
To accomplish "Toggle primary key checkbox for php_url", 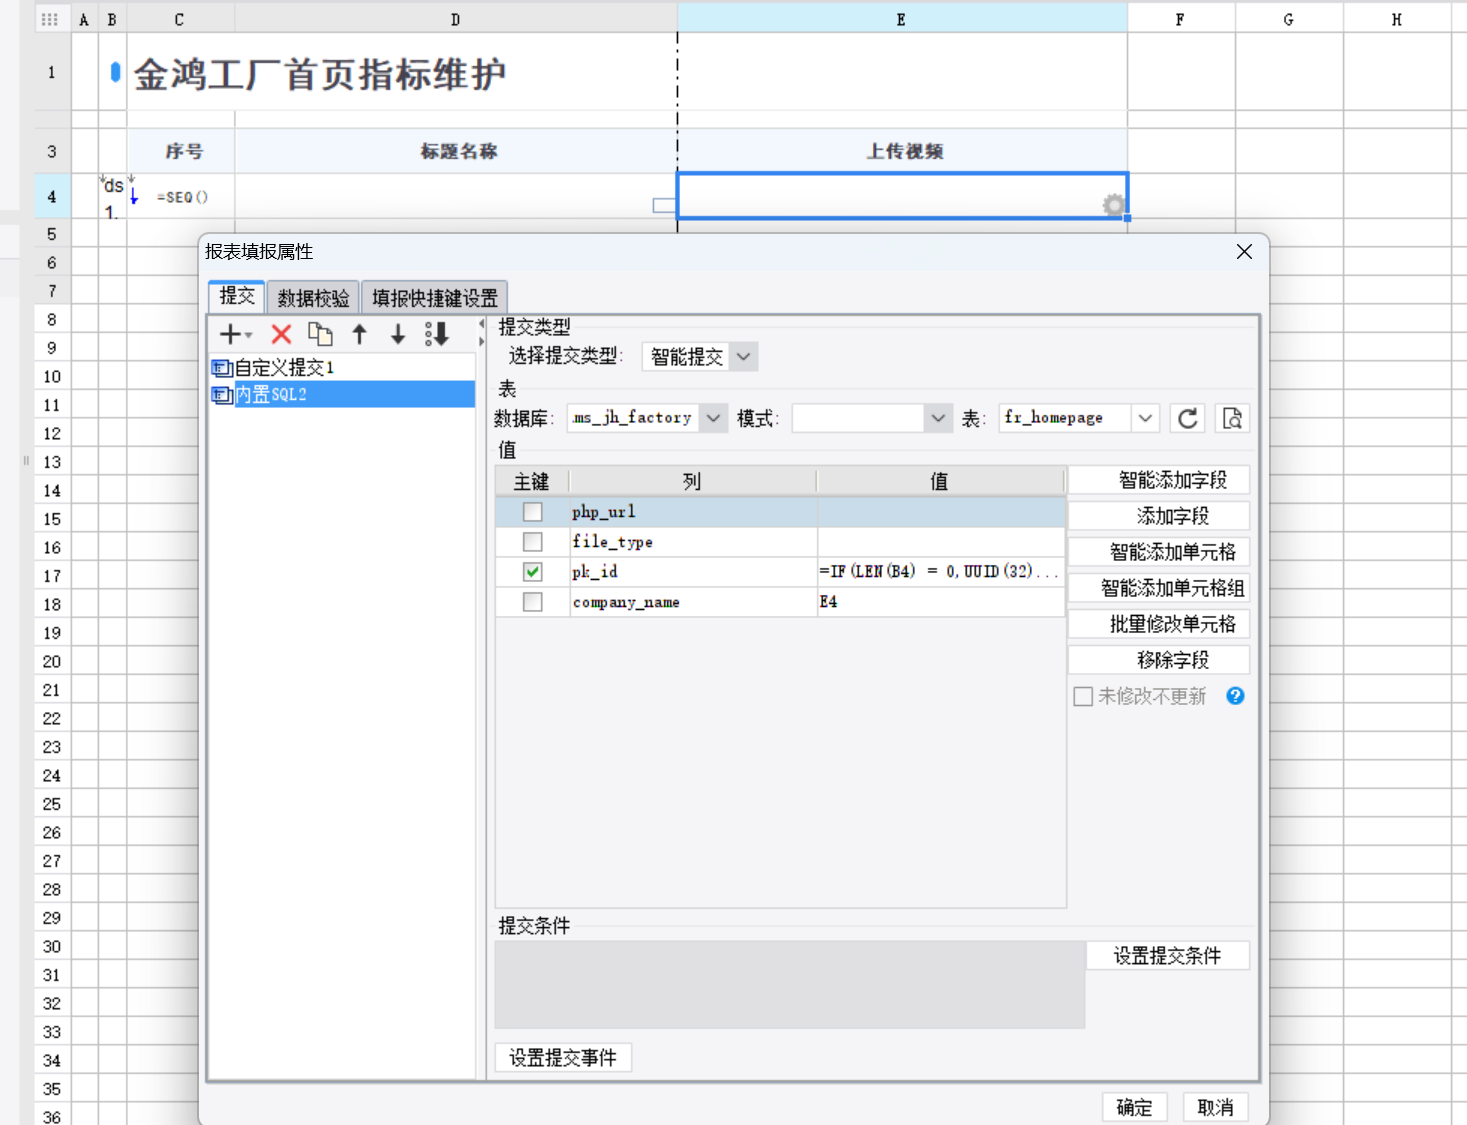I will [533, 512].
